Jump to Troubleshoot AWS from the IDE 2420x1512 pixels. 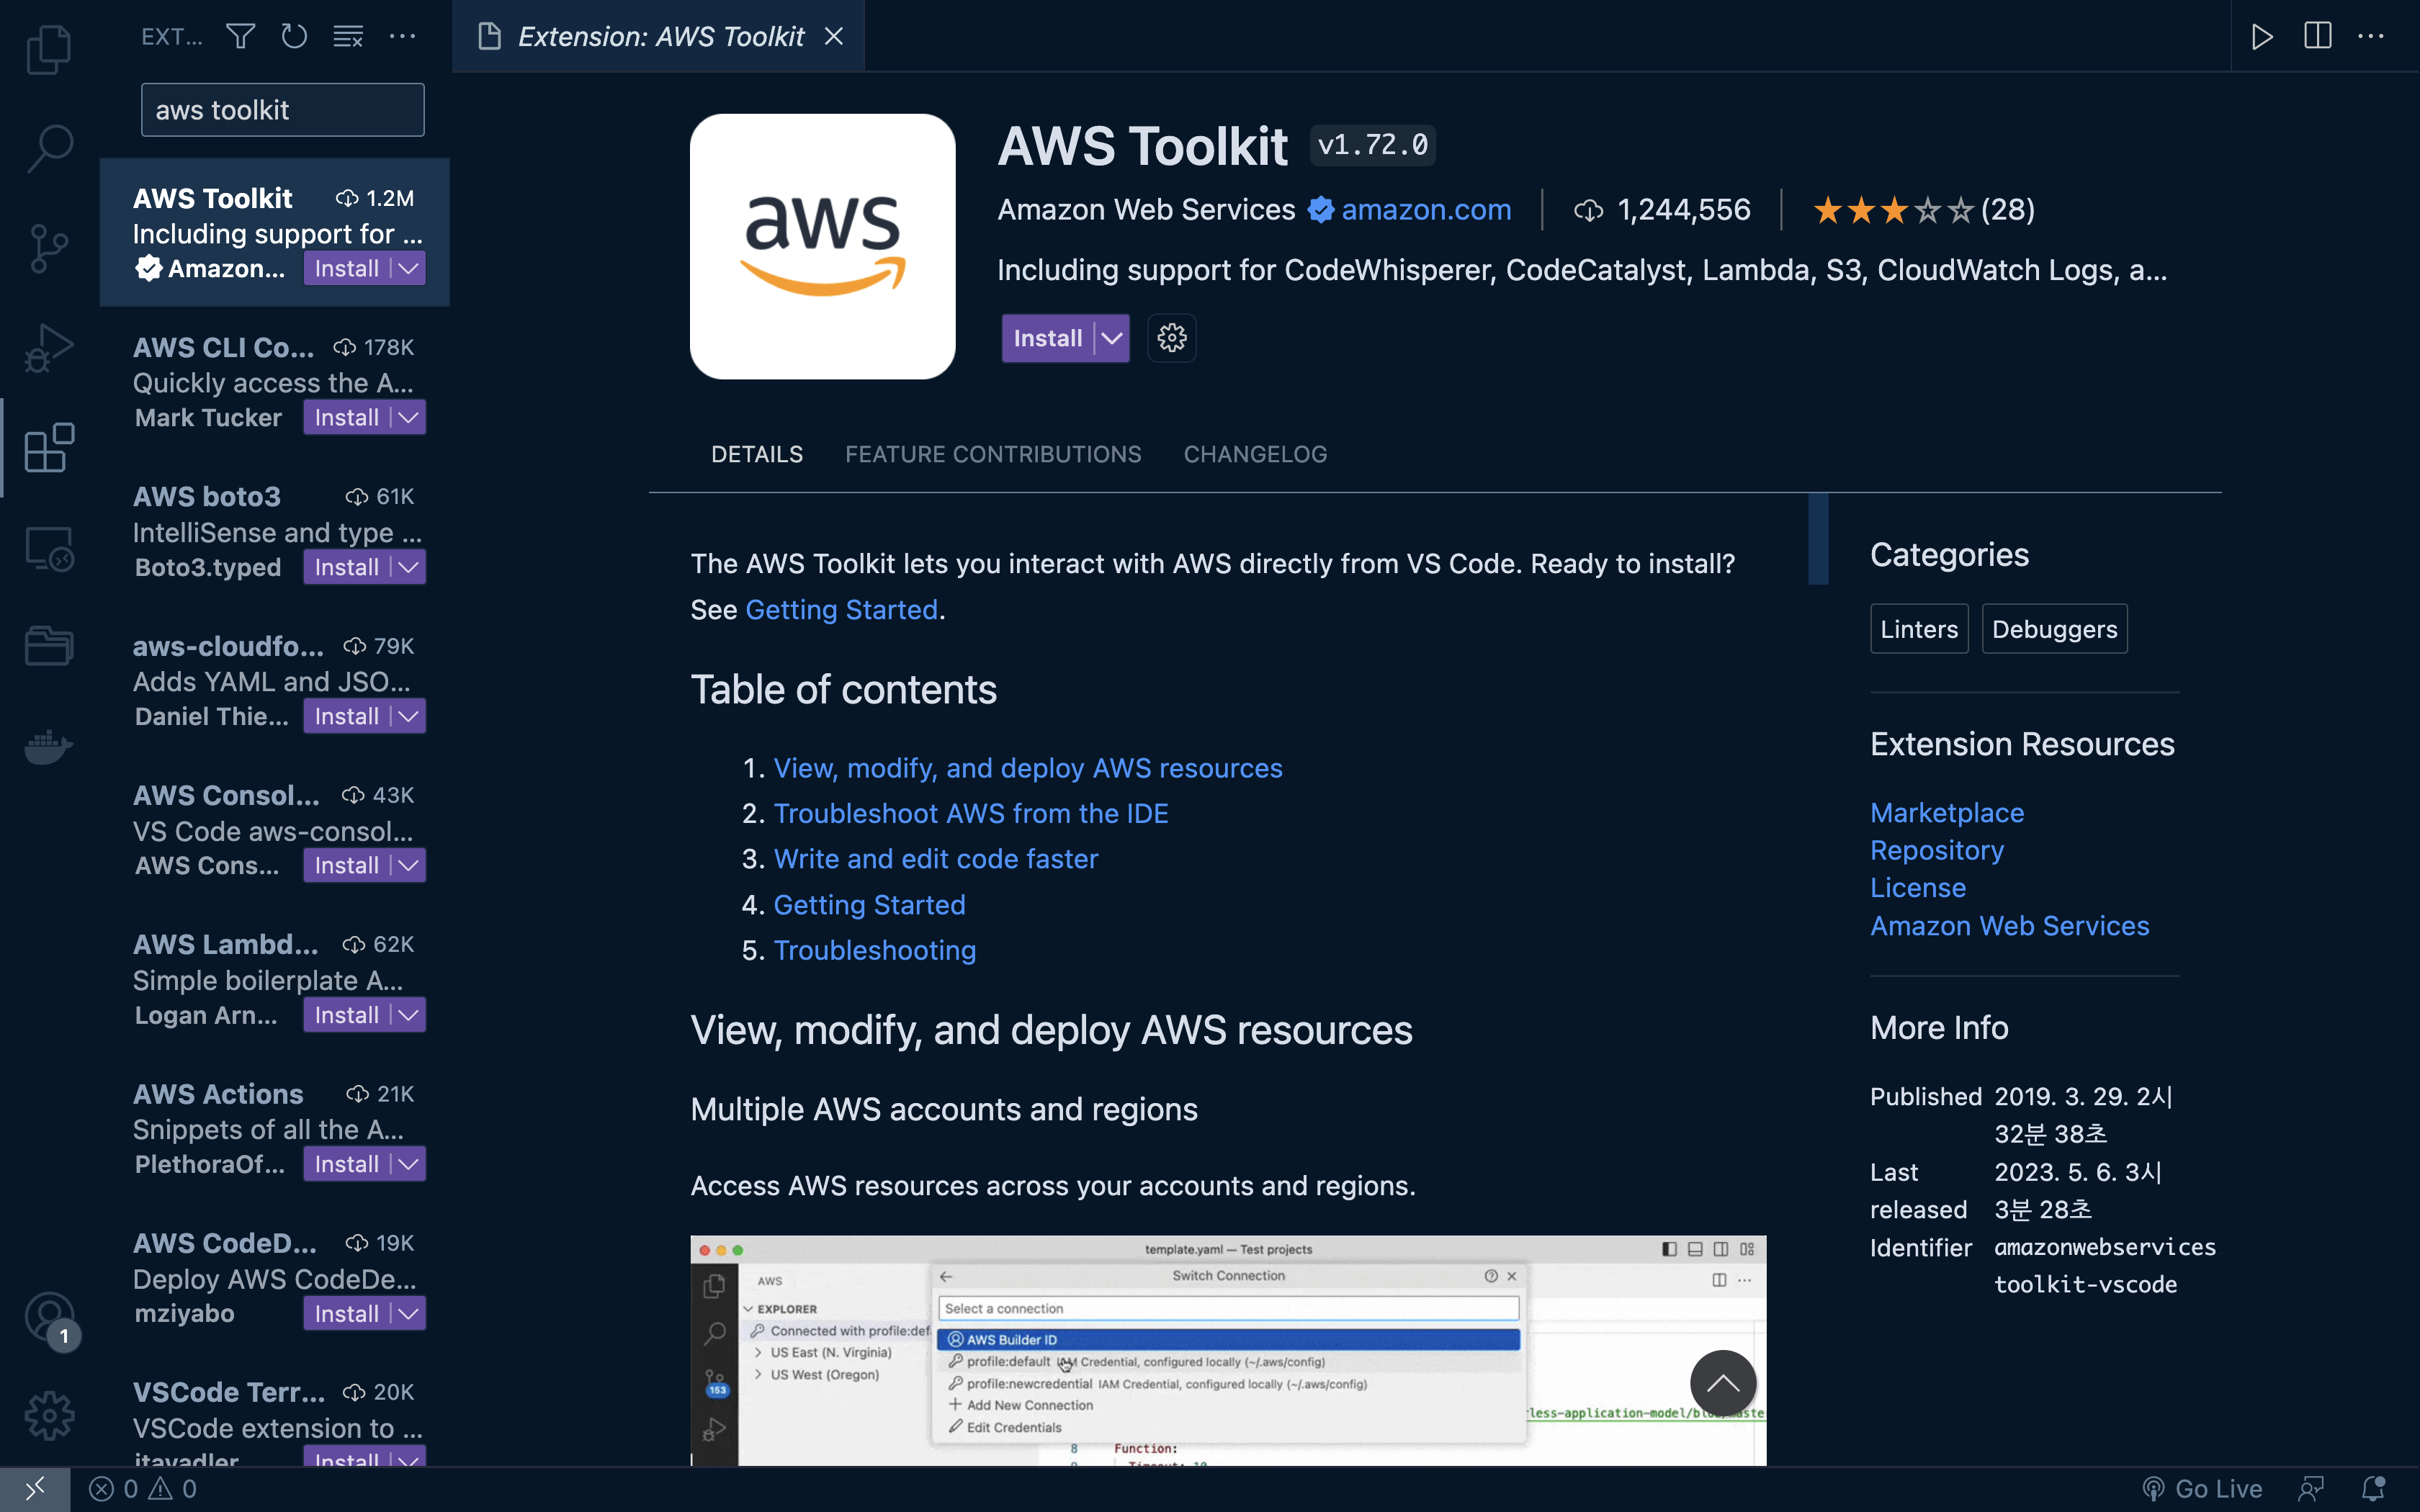click(970, 813)
